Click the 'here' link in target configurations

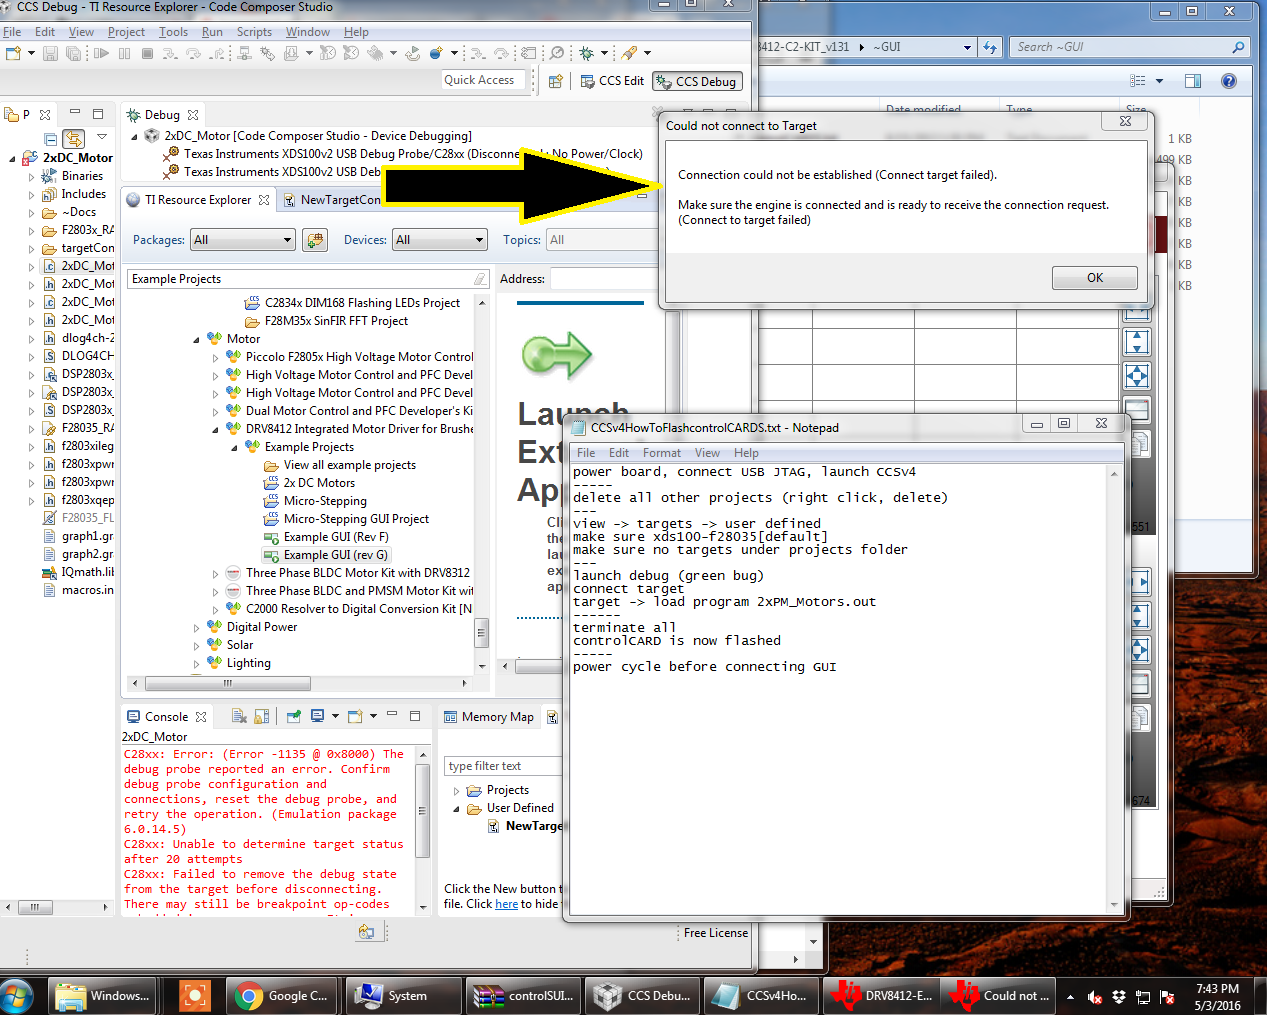(507, 904)
